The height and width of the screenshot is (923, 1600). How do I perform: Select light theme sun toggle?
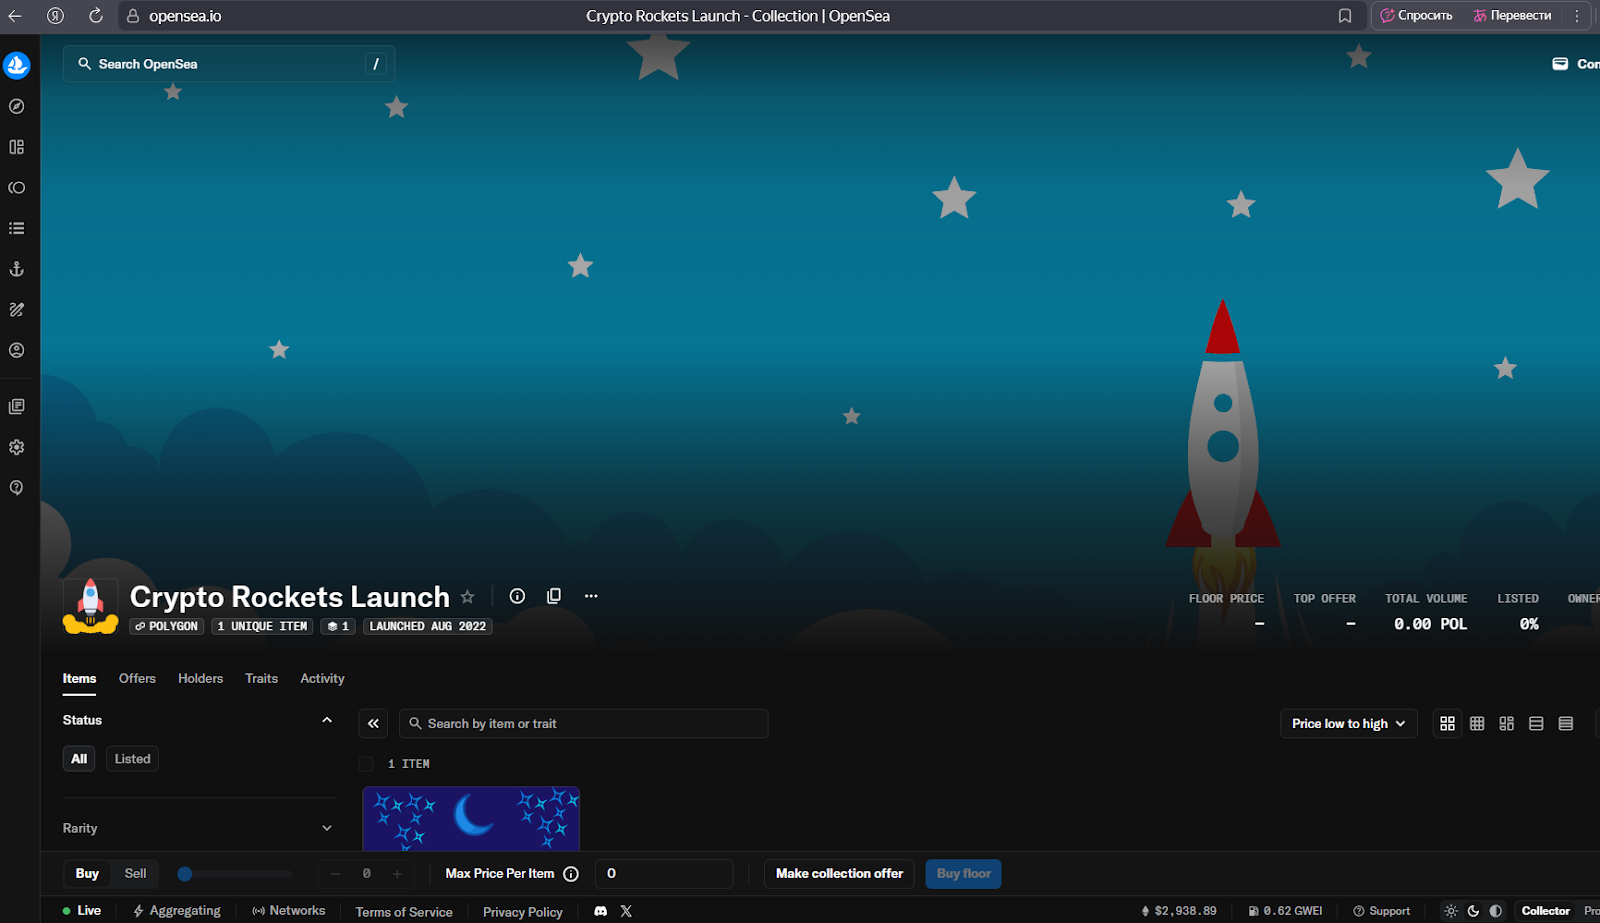coord(1451,911)
